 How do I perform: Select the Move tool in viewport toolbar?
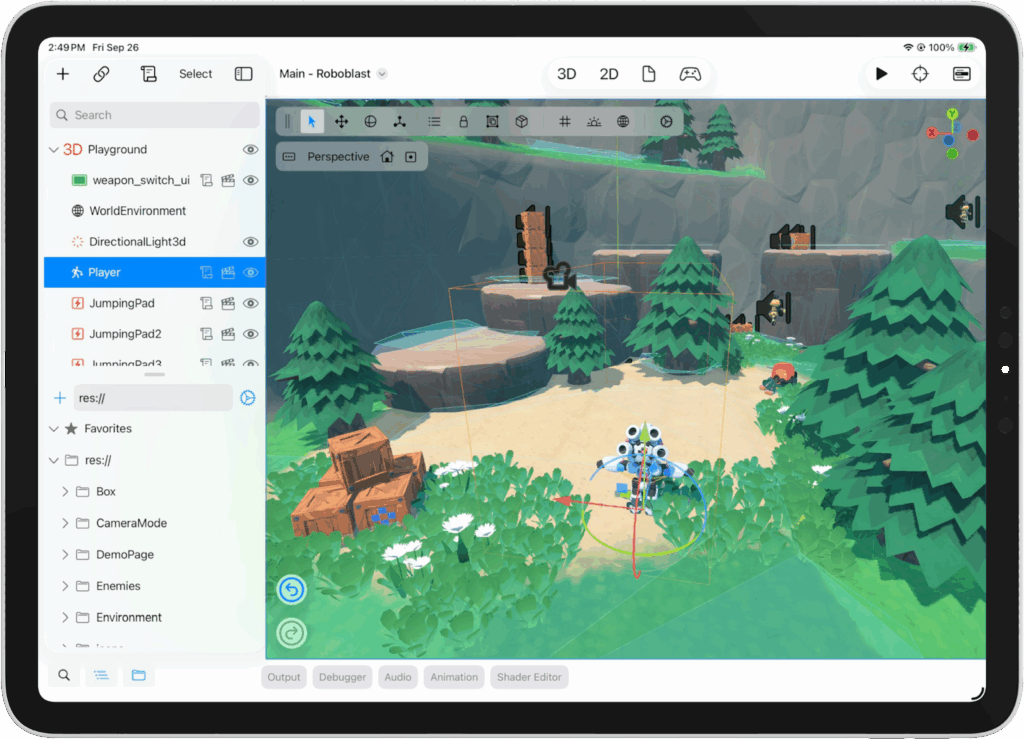[x=341, y=121]
